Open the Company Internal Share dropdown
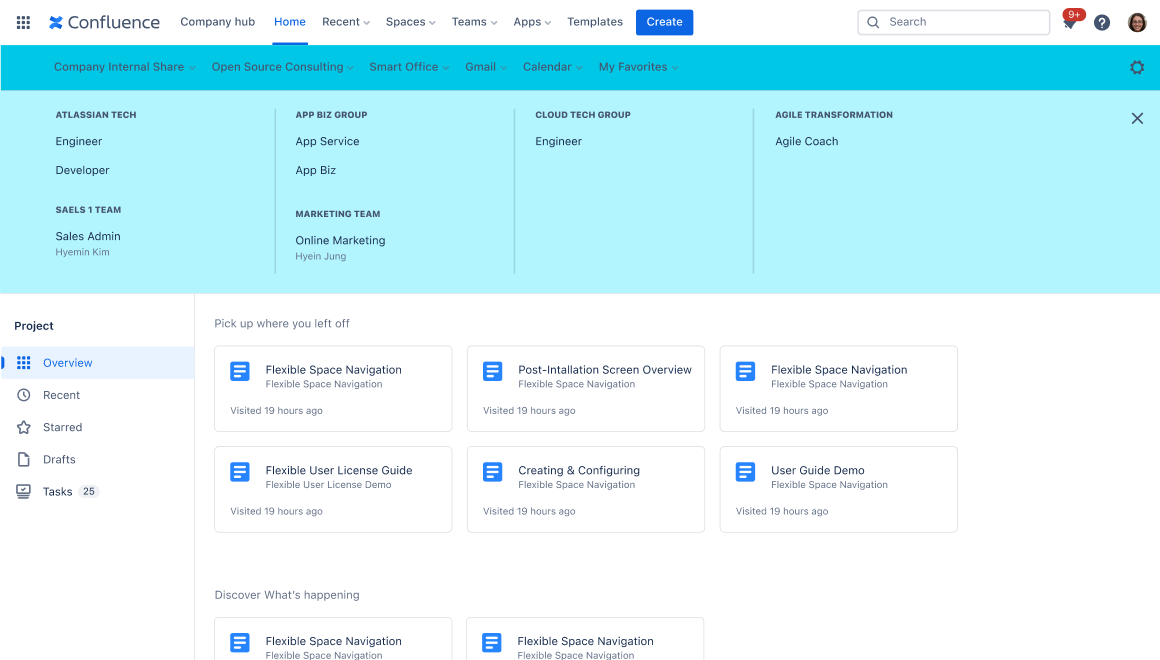 point(124,67)
